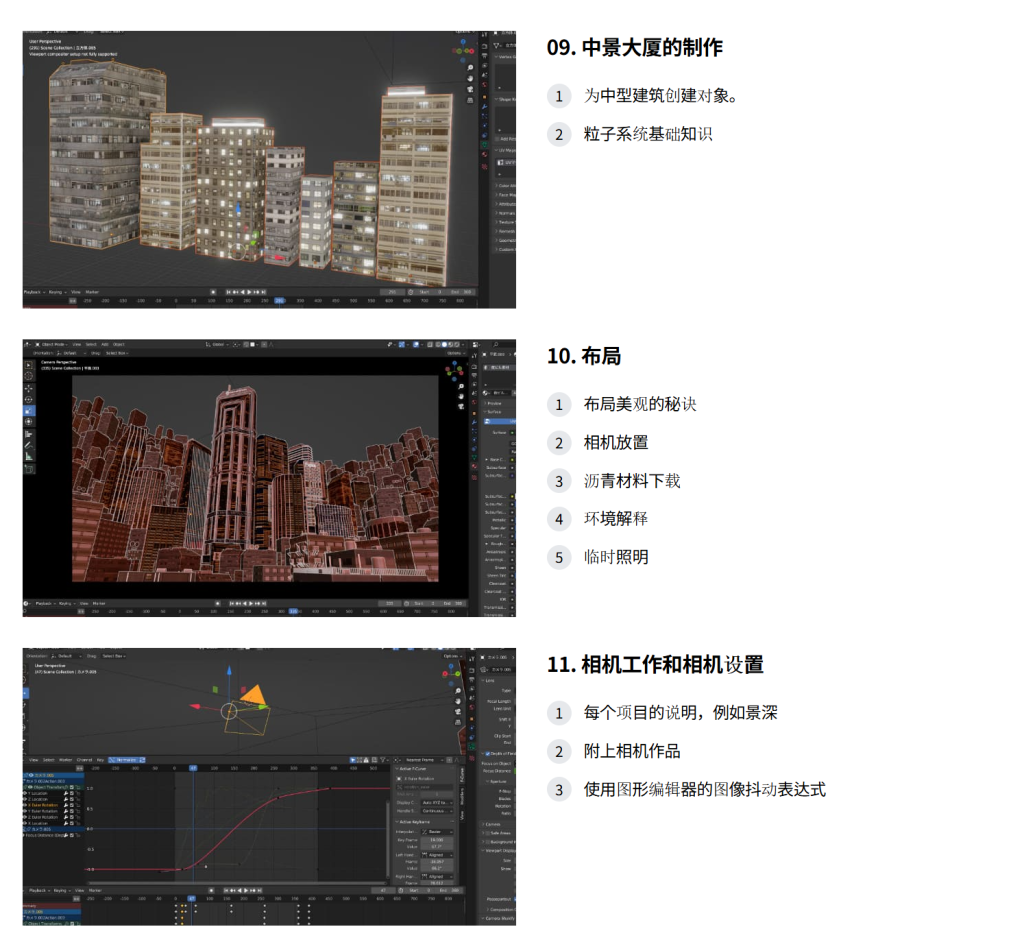1024x940 pixels.
Task: Click active Scale tool in section 10 screenshot
Action: [x=29, y=411]
